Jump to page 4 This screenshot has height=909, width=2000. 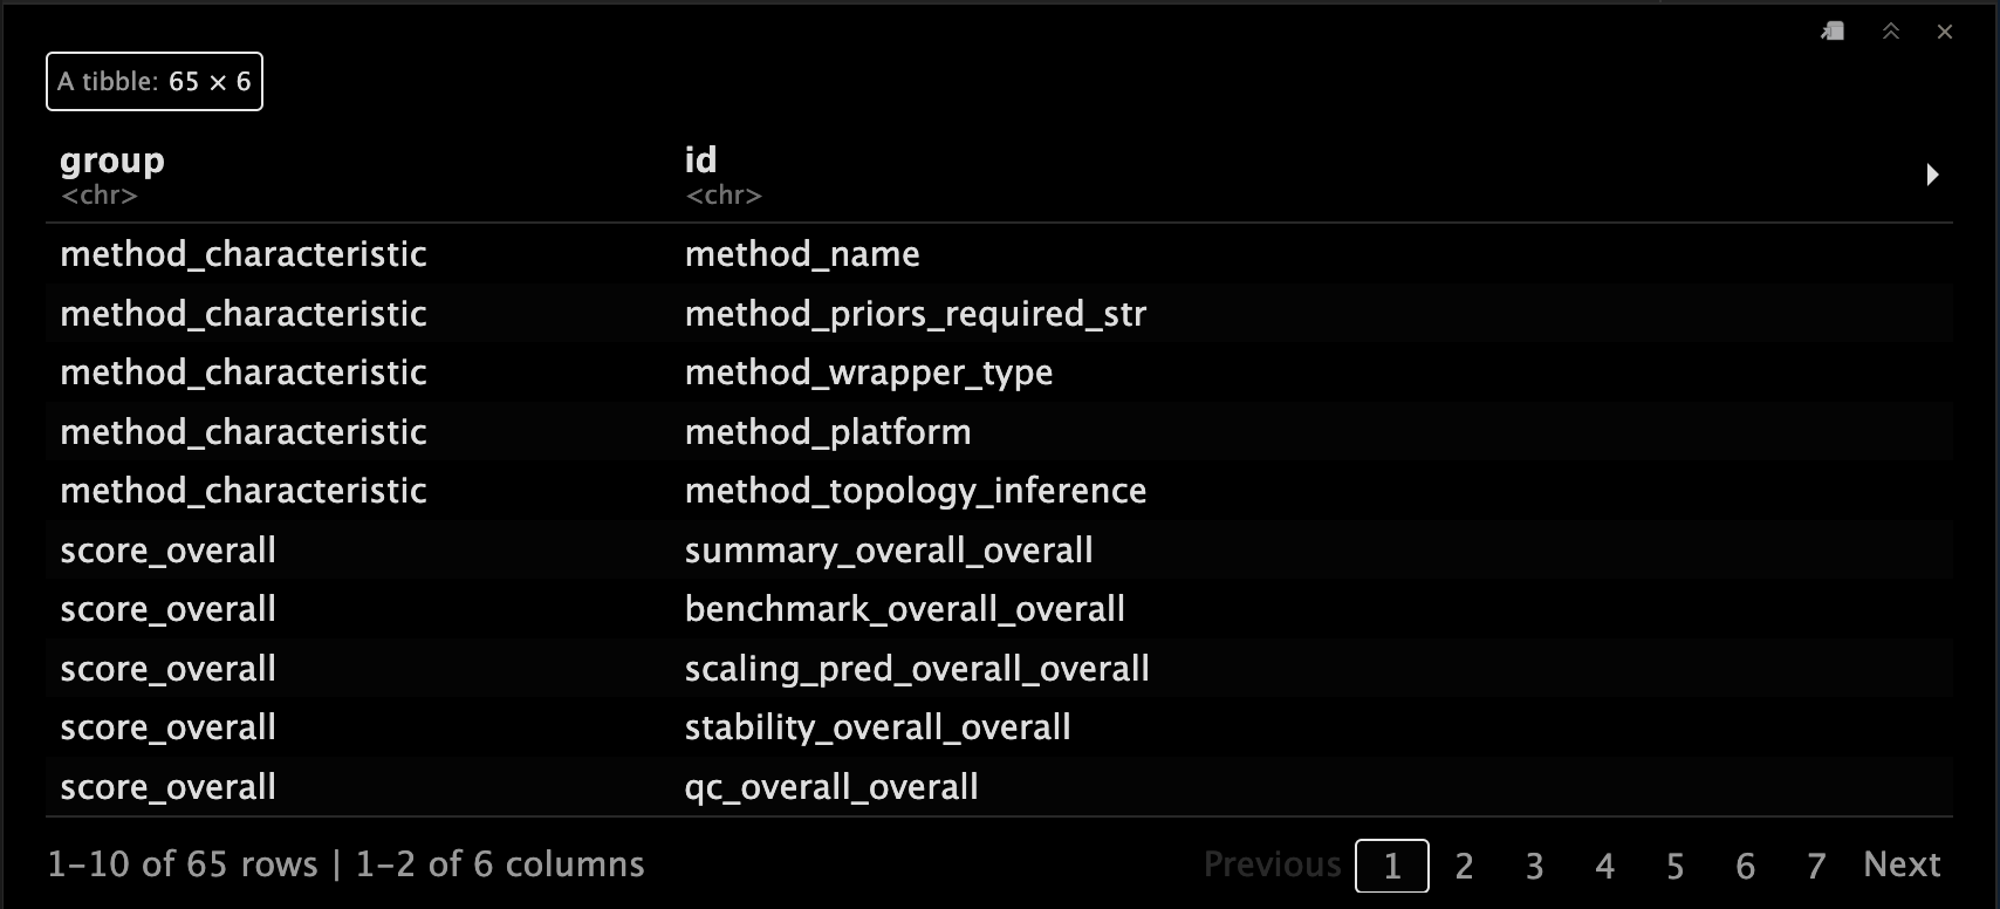coord(1605,866)
